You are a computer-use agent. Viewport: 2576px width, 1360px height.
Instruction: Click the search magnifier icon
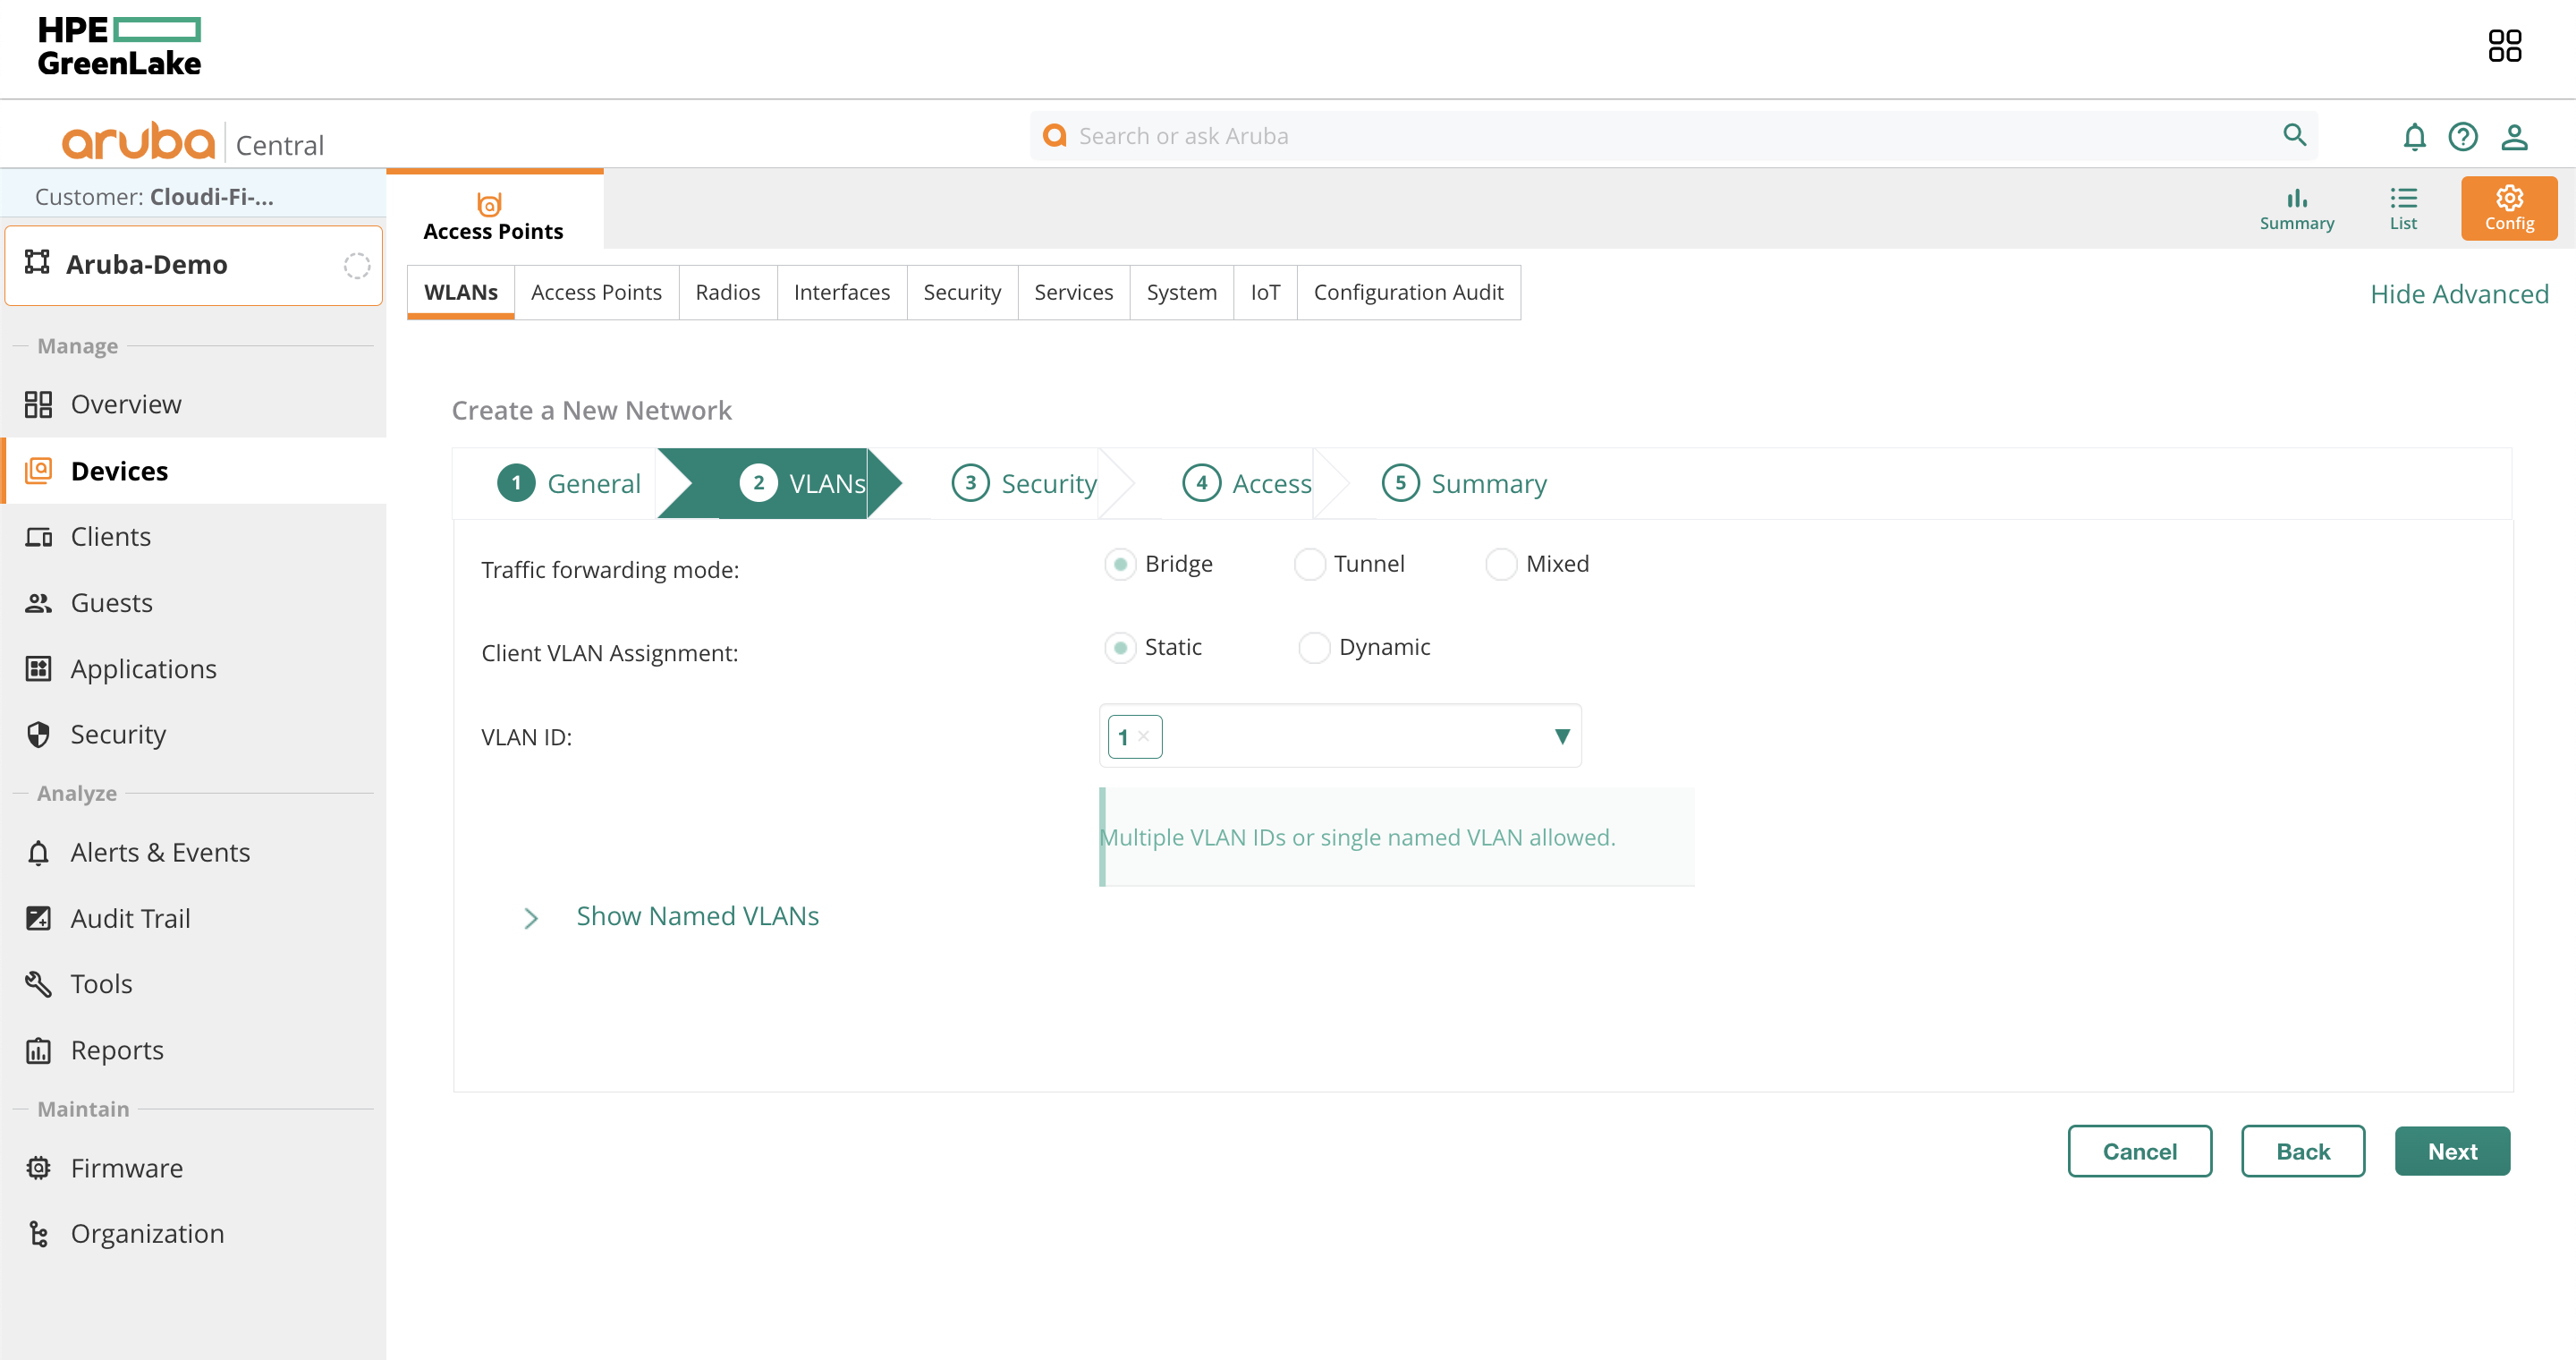pyautogui.click(x=2294, y=135)
